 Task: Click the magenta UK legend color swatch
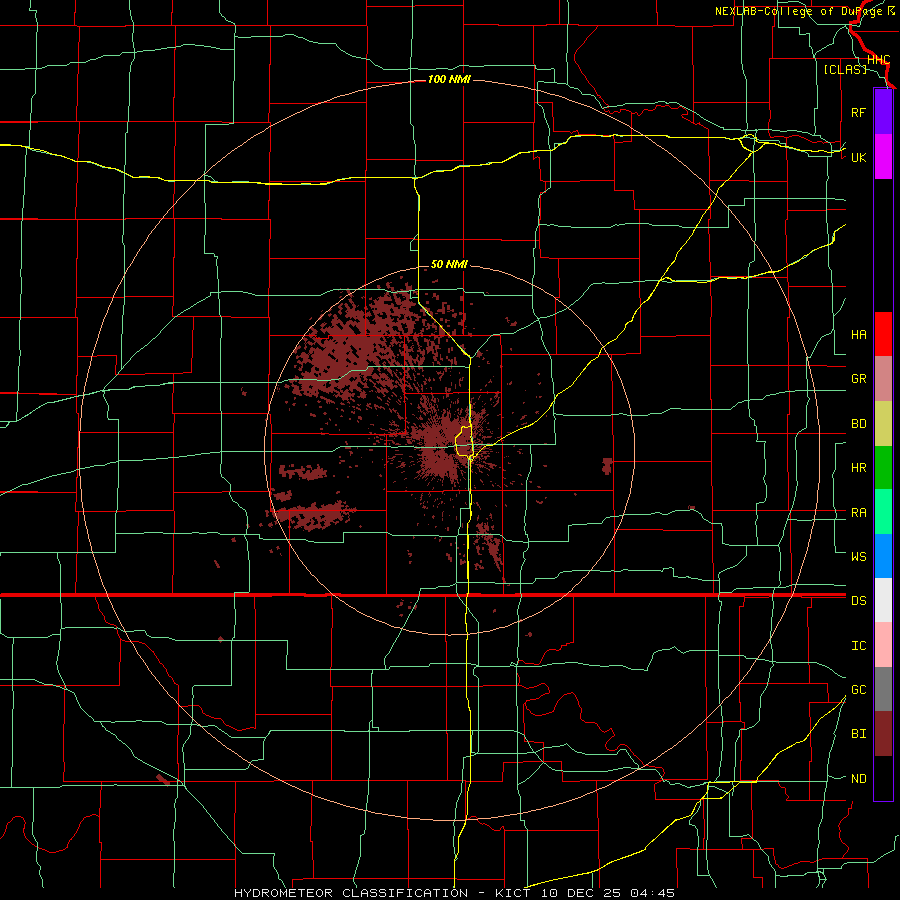click(883, 157)
